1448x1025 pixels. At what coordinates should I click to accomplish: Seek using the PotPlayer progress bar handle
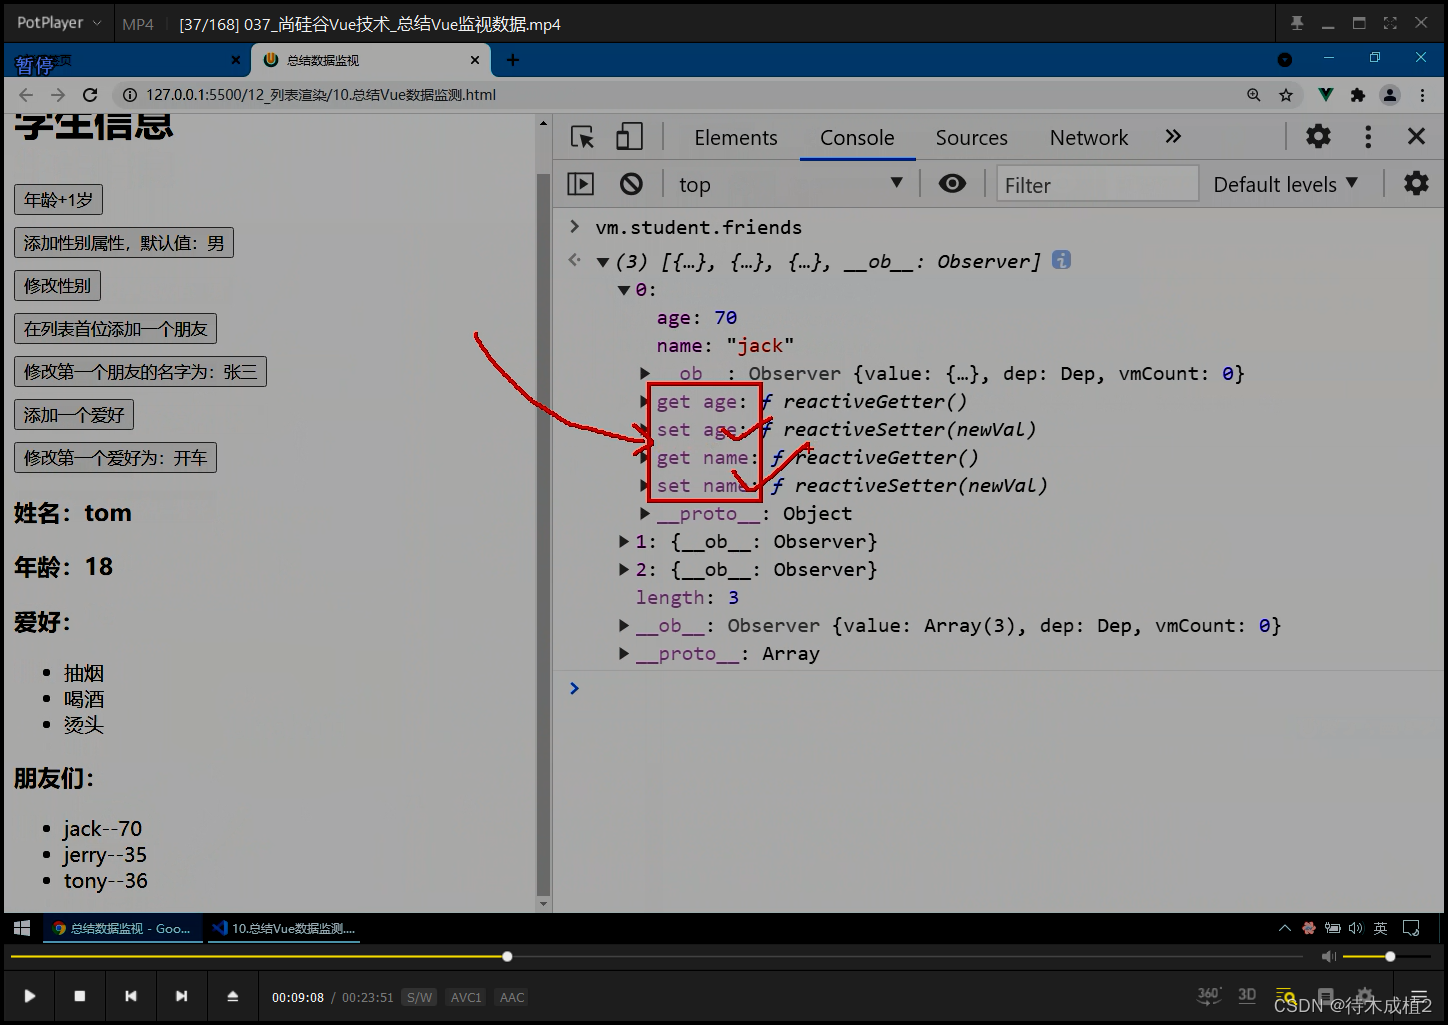coord(507,957)
